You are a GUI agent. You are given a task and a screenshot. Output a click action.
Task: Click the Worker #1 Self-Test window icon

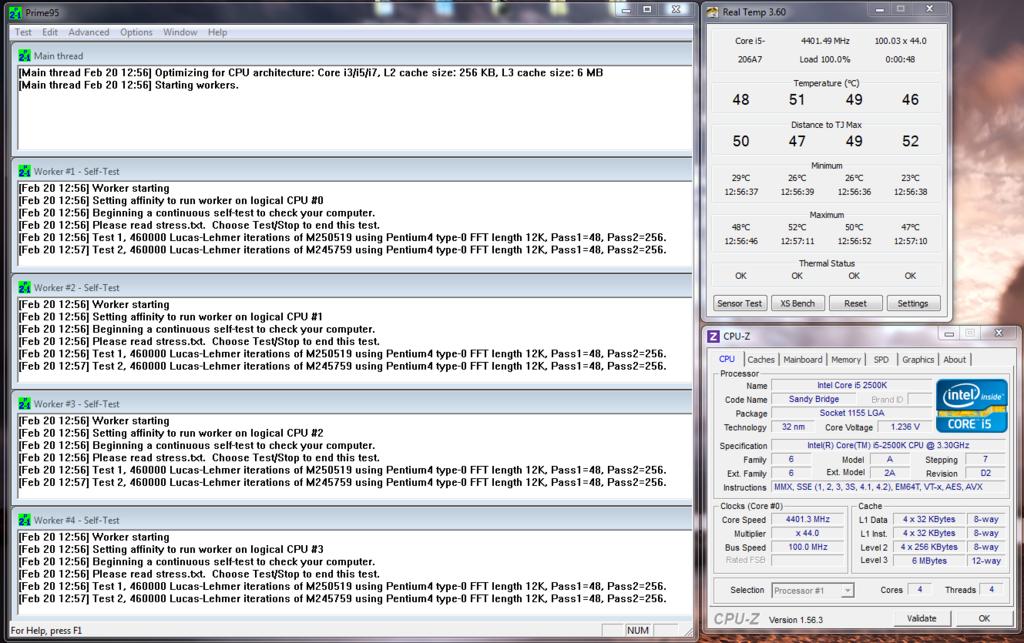[x=25, y=172]
